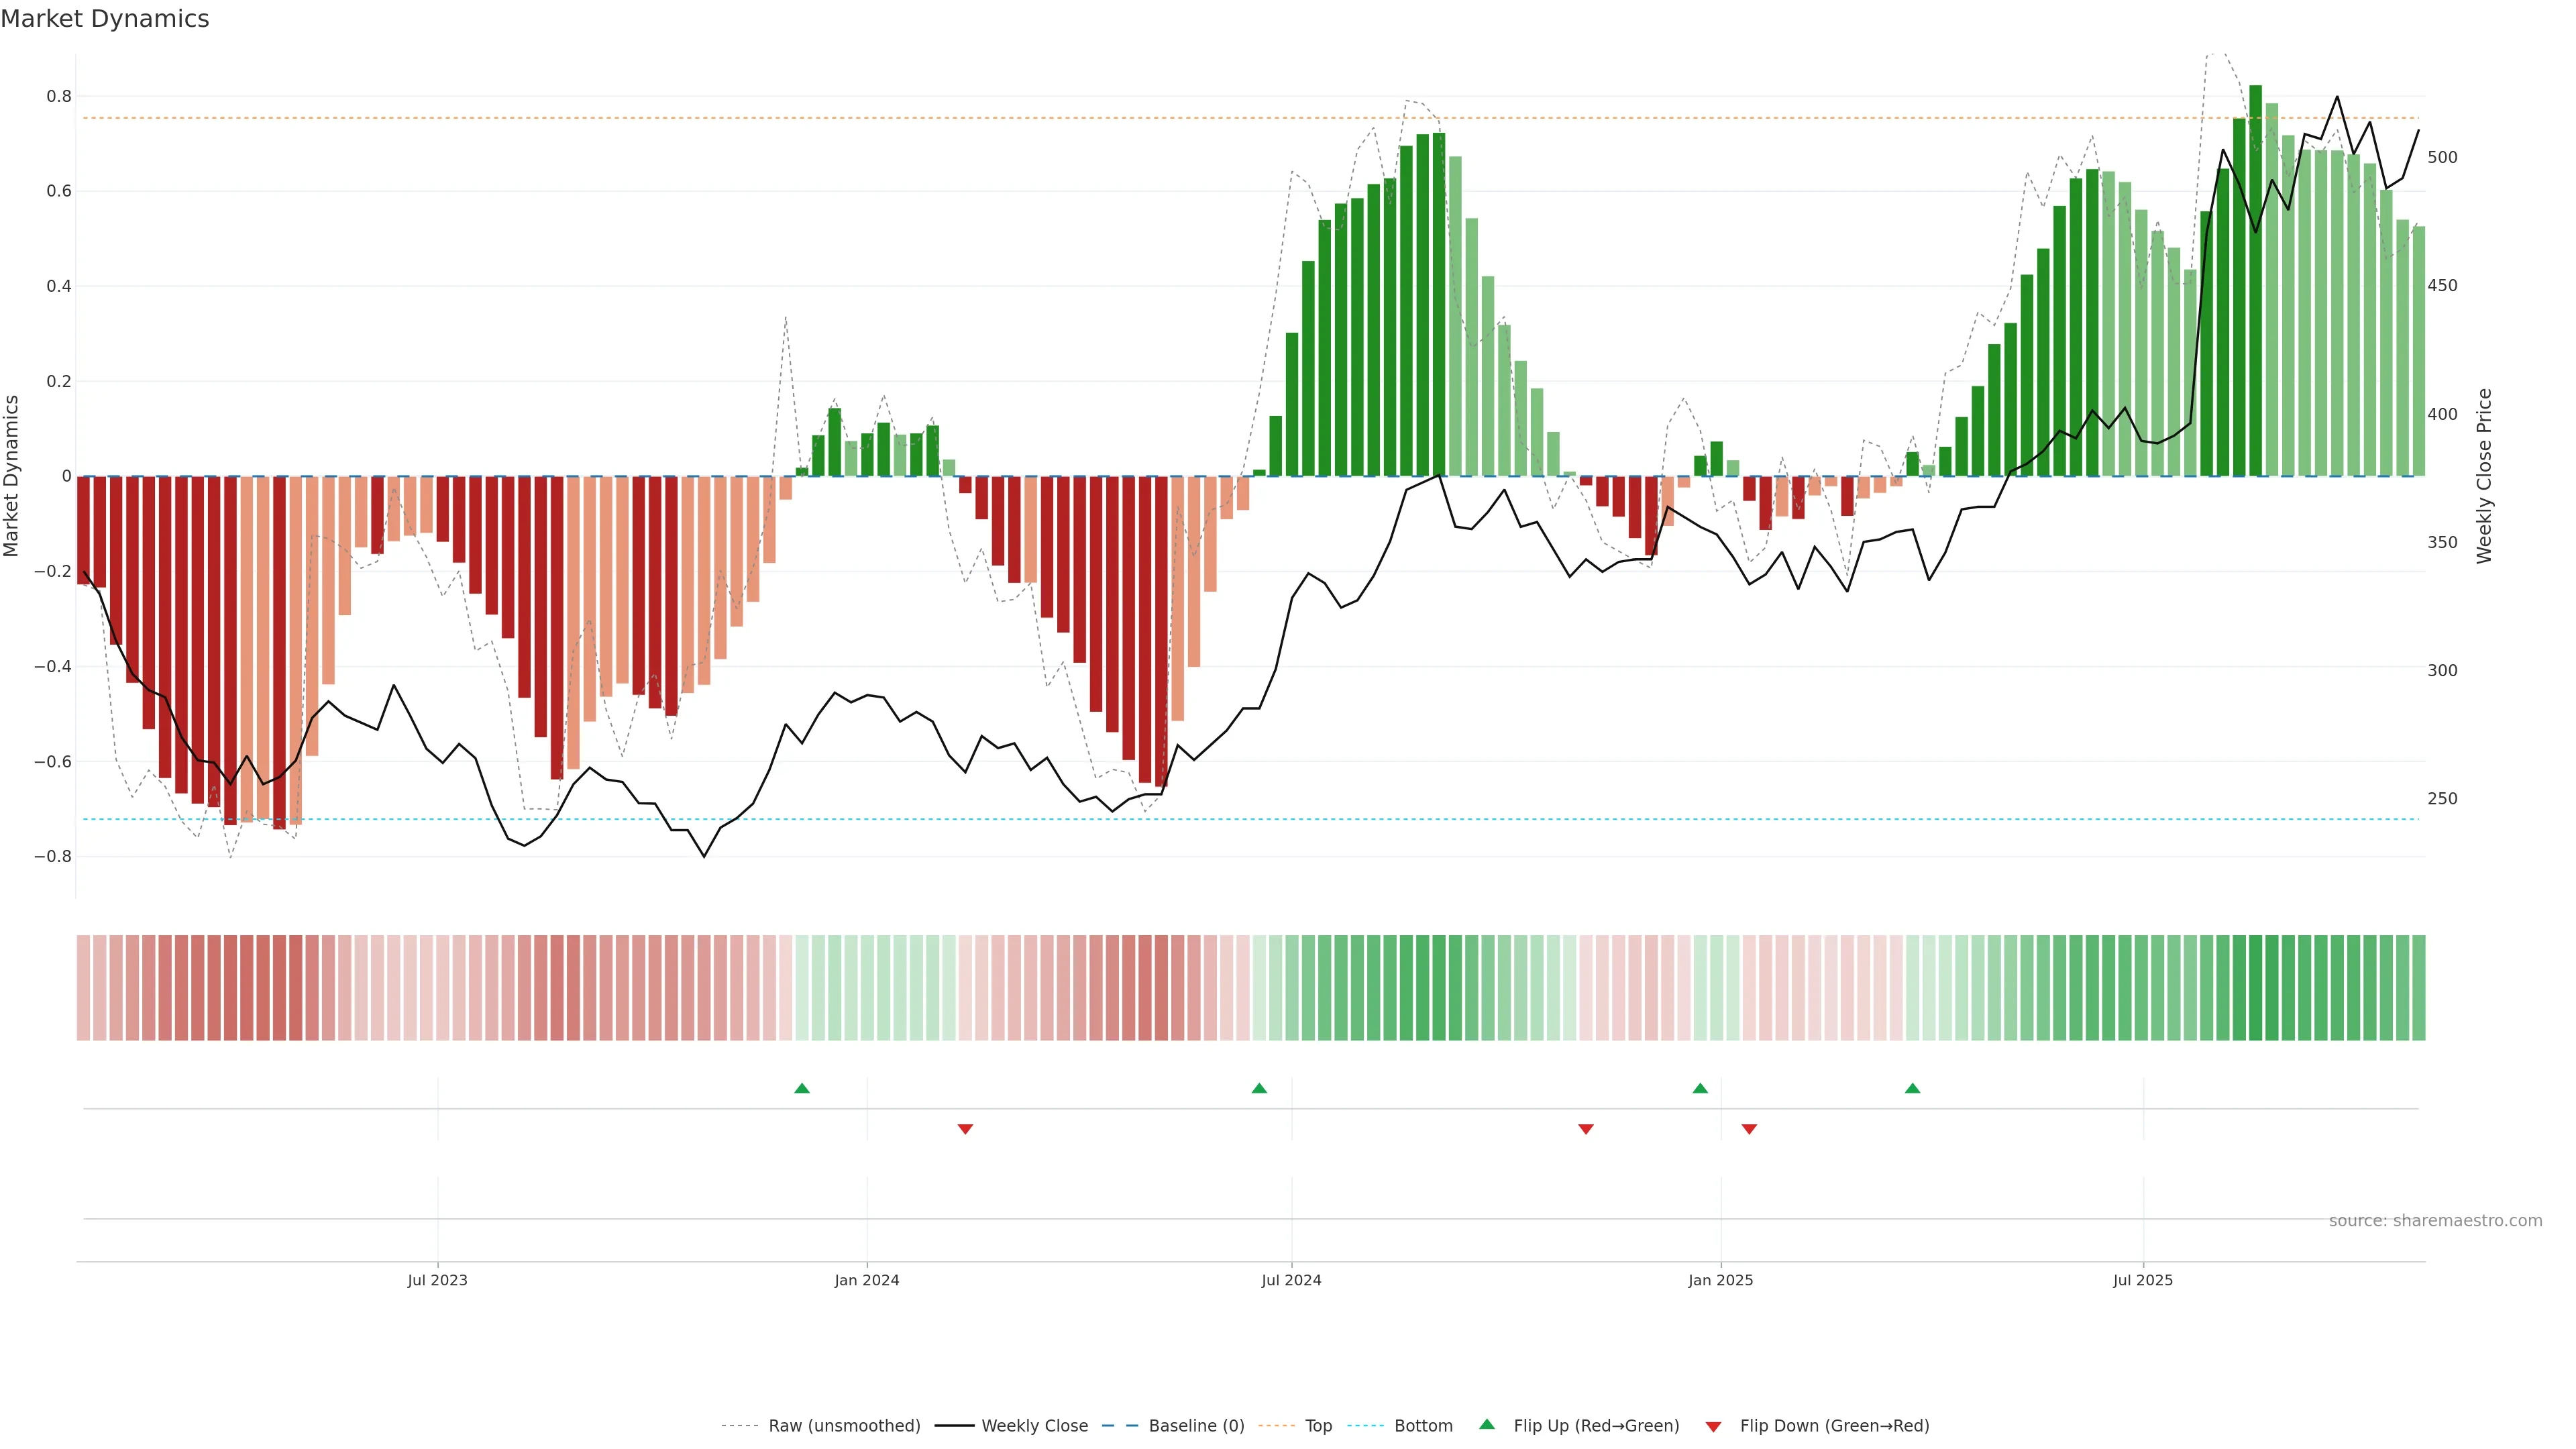2576x1449 pixels.
Task: Toggle the Bottom legend entry
Action: point(1423,1426)
